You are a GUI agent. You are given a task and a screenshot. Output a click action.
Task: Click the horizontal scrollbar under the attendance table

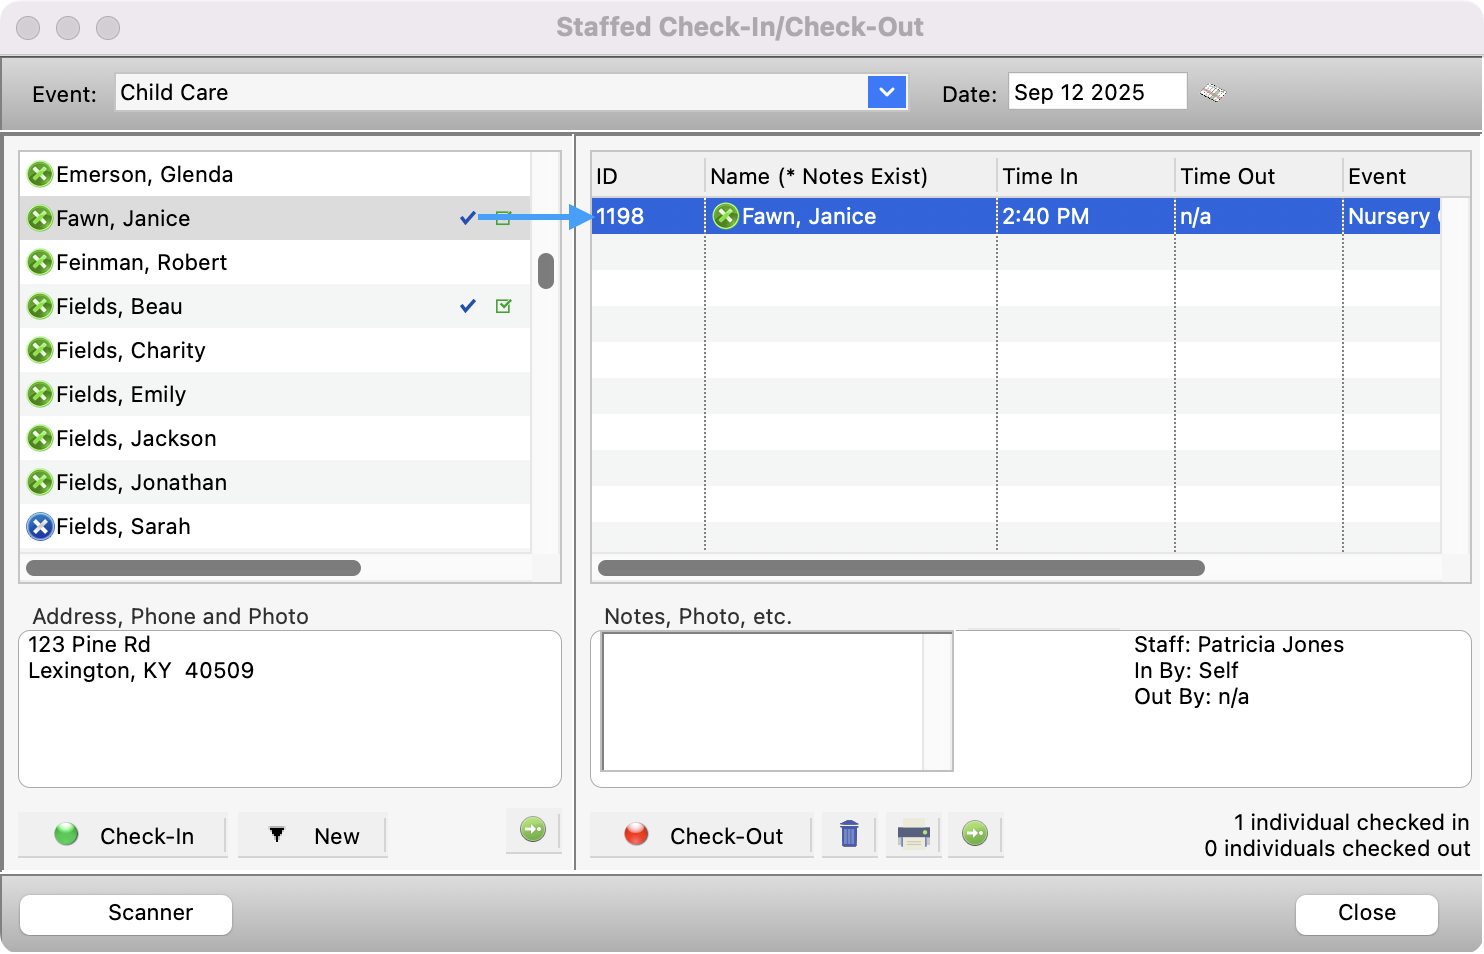point(900,568)
